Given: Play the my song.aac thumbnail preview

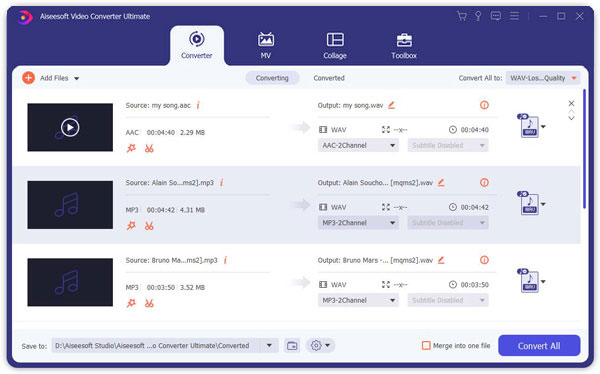Looking at the screenshot, I should [70, 127].
